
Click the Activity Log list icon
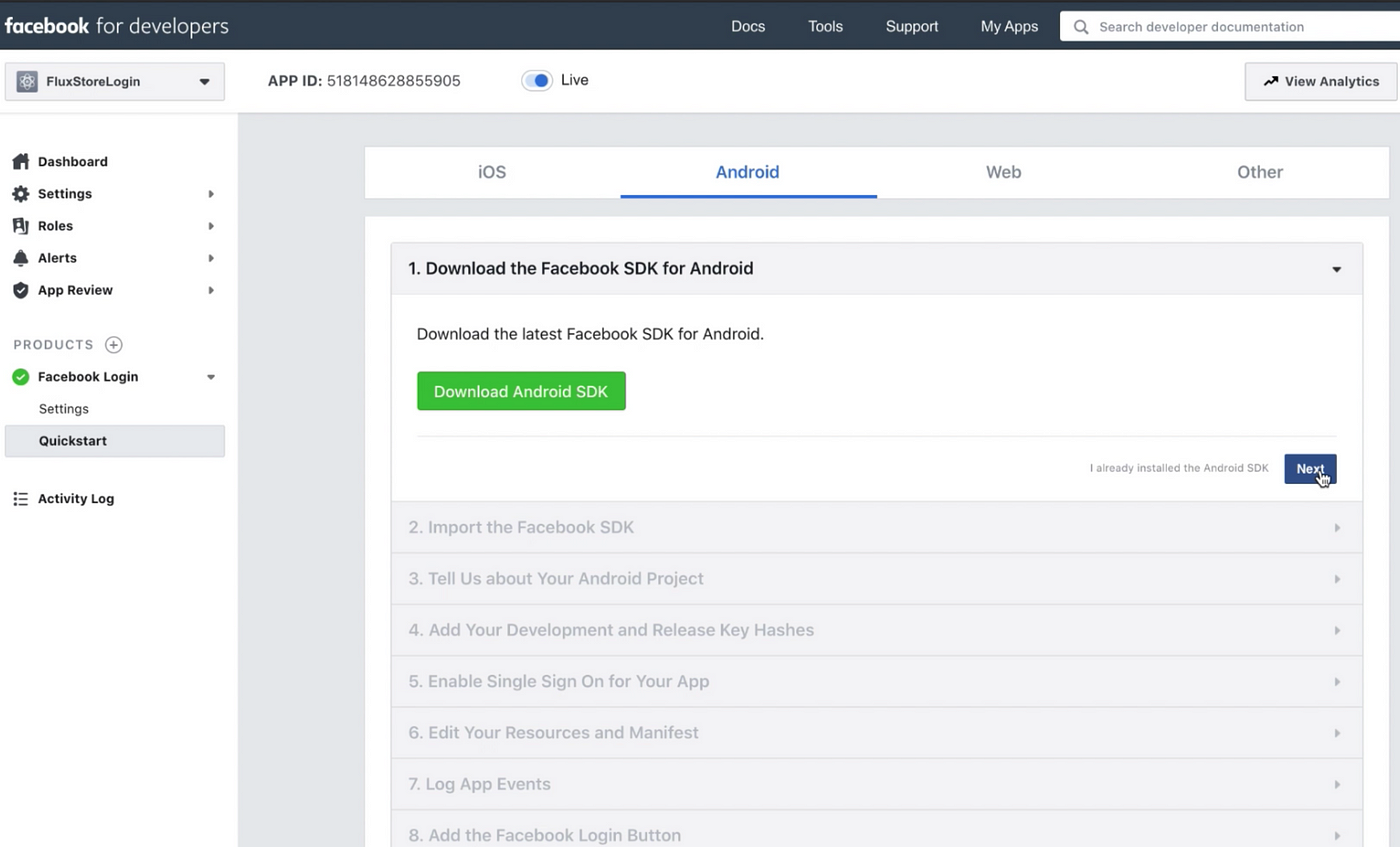[20, 498]
